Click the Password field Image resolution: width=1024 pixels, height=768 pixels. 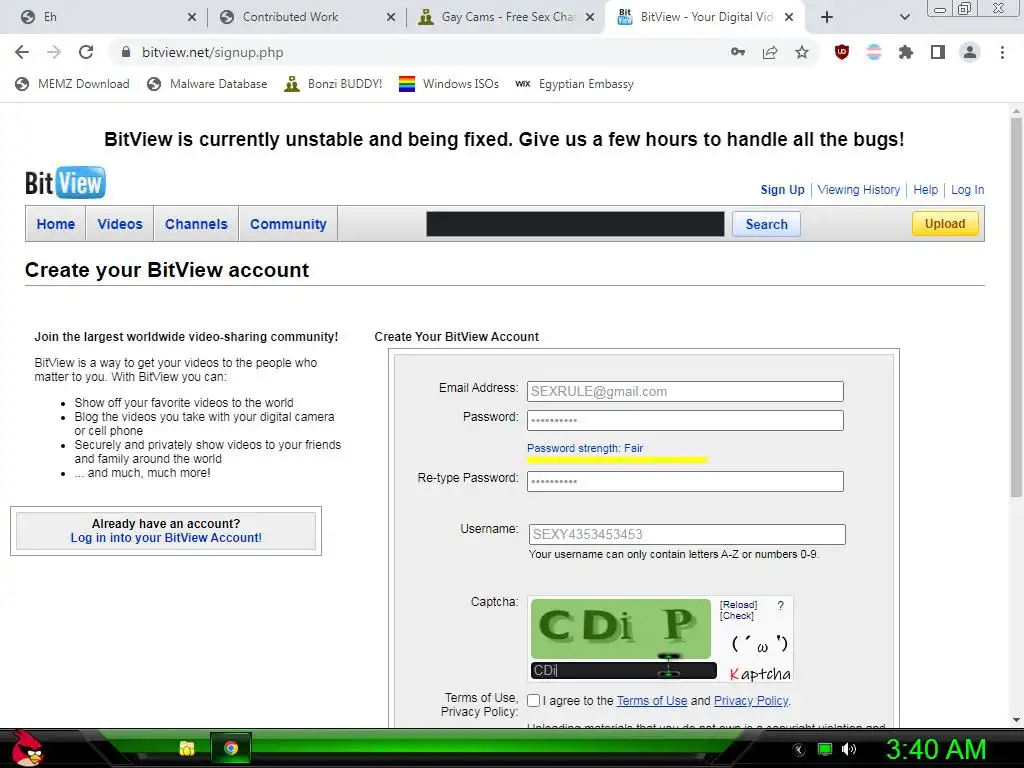685,421
